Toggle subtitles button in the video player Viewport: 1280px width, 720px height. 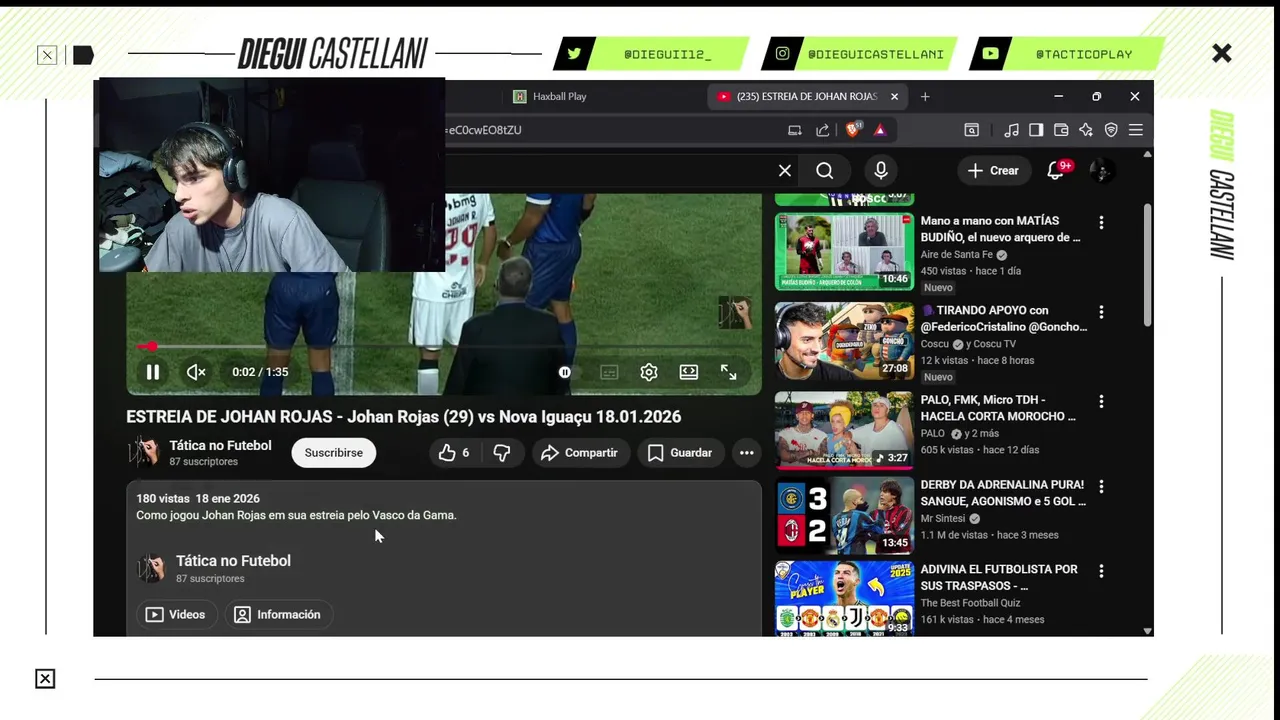[x=609, y=372]
